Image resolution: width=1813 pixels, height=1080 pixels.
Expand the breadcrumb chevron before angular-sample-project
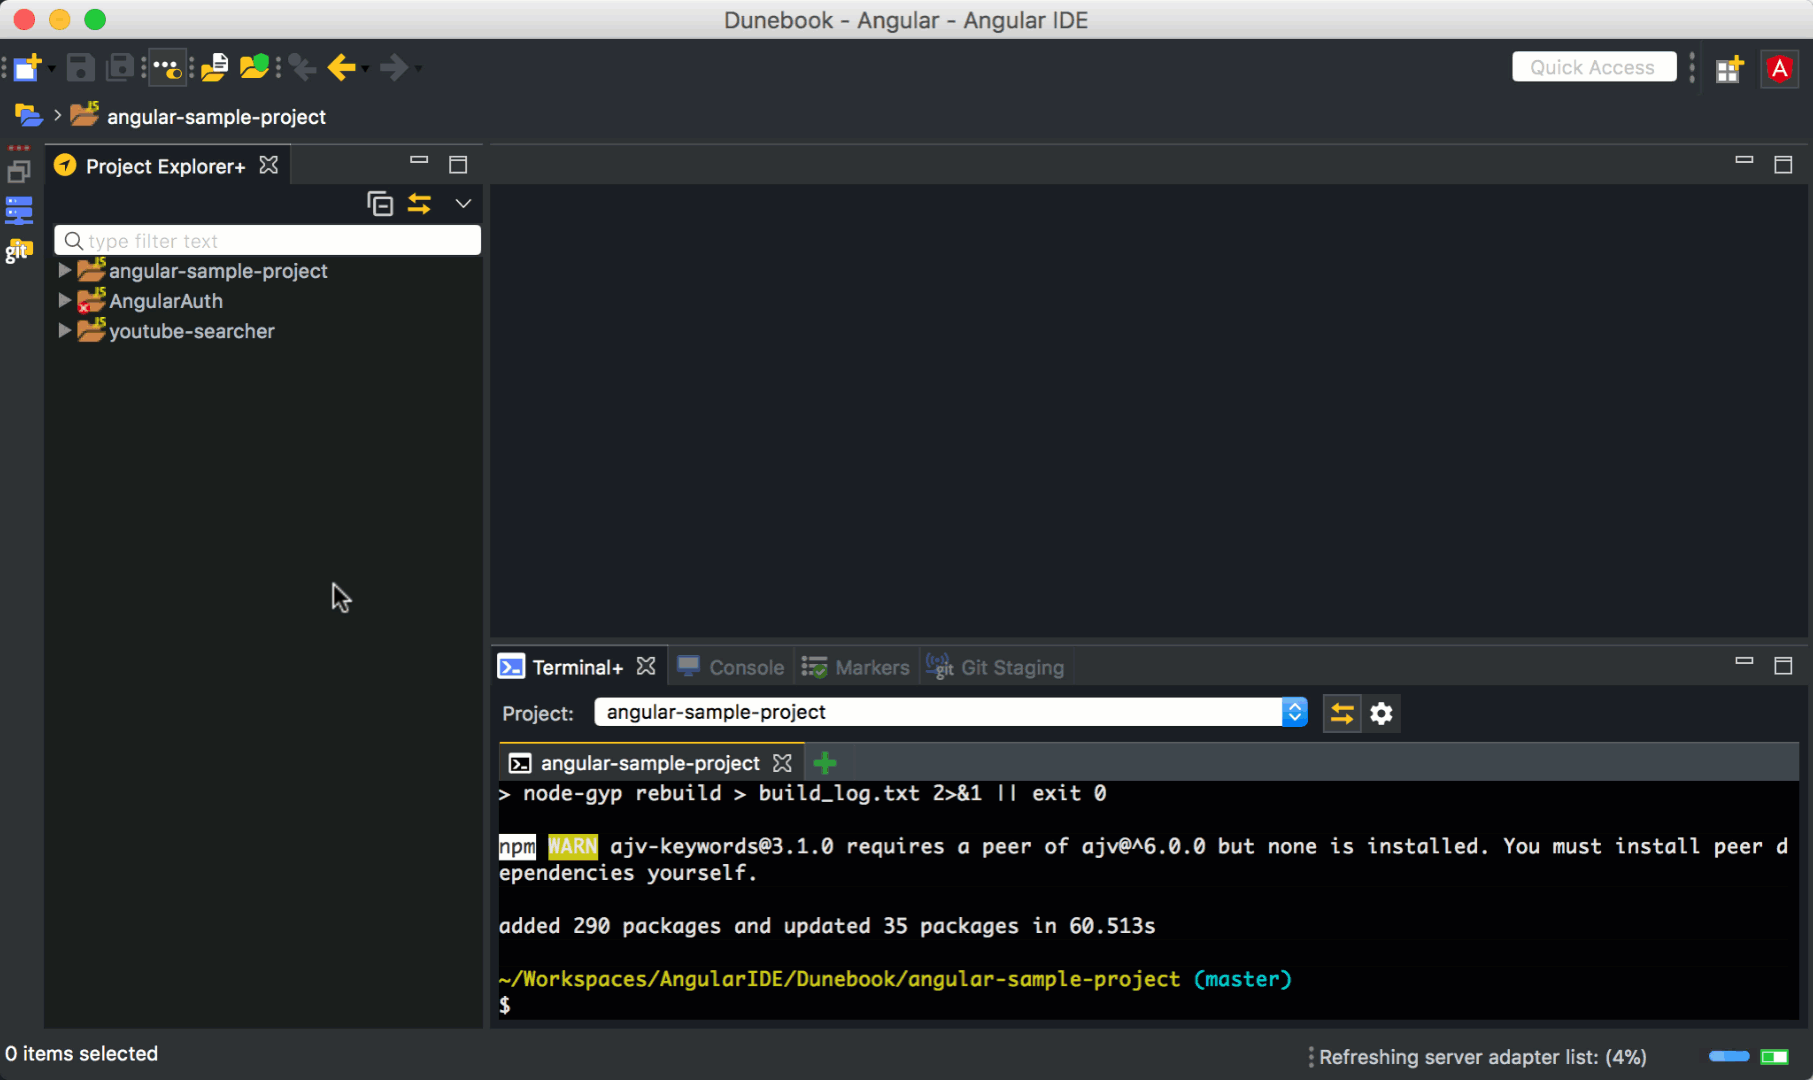coord(58,116)
